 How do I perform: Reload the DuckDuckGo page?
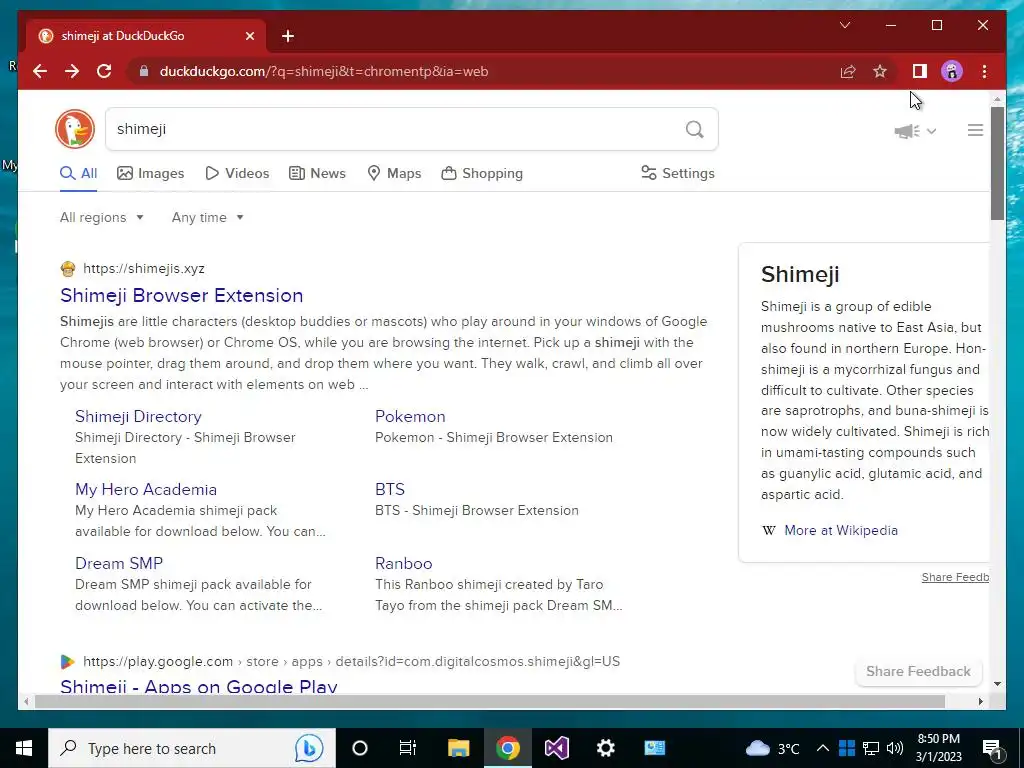[x=104, y=71]
